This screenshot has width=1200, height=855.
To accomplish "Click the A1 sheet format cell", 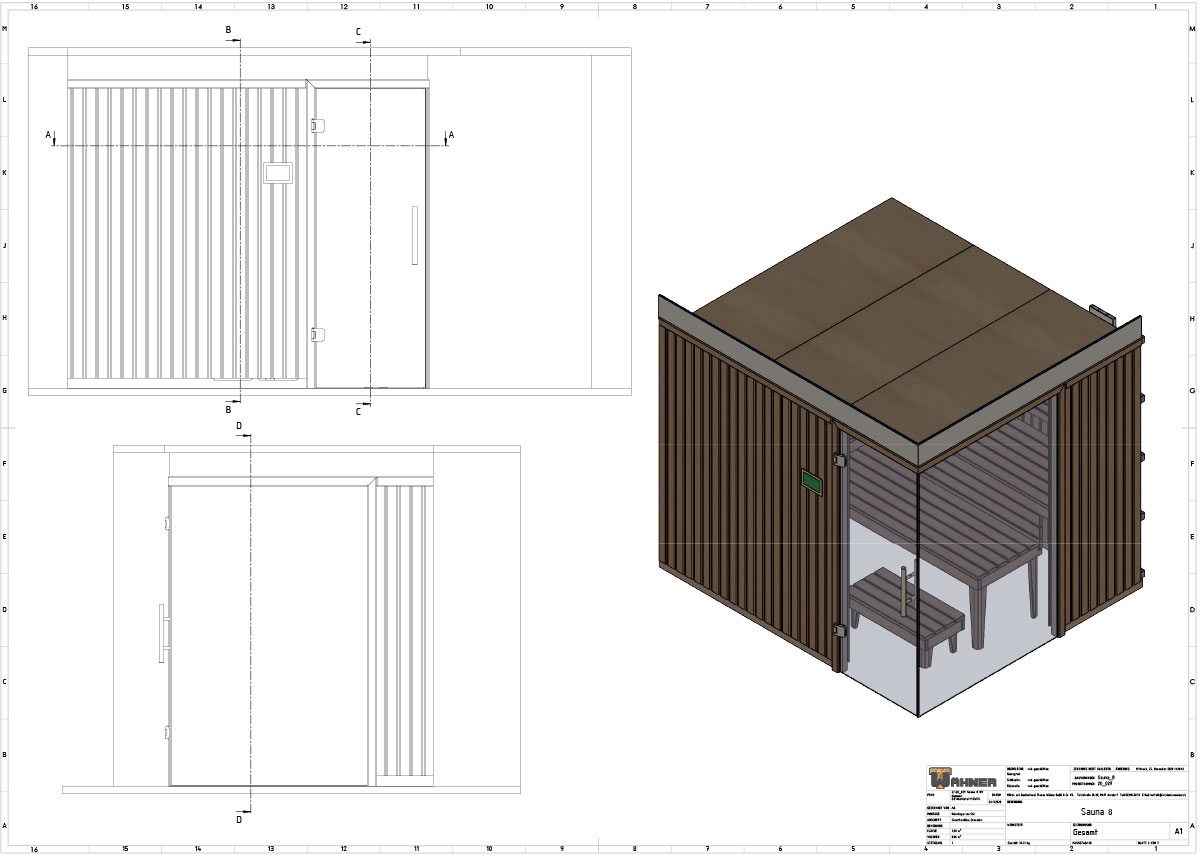I will 1178,830.
